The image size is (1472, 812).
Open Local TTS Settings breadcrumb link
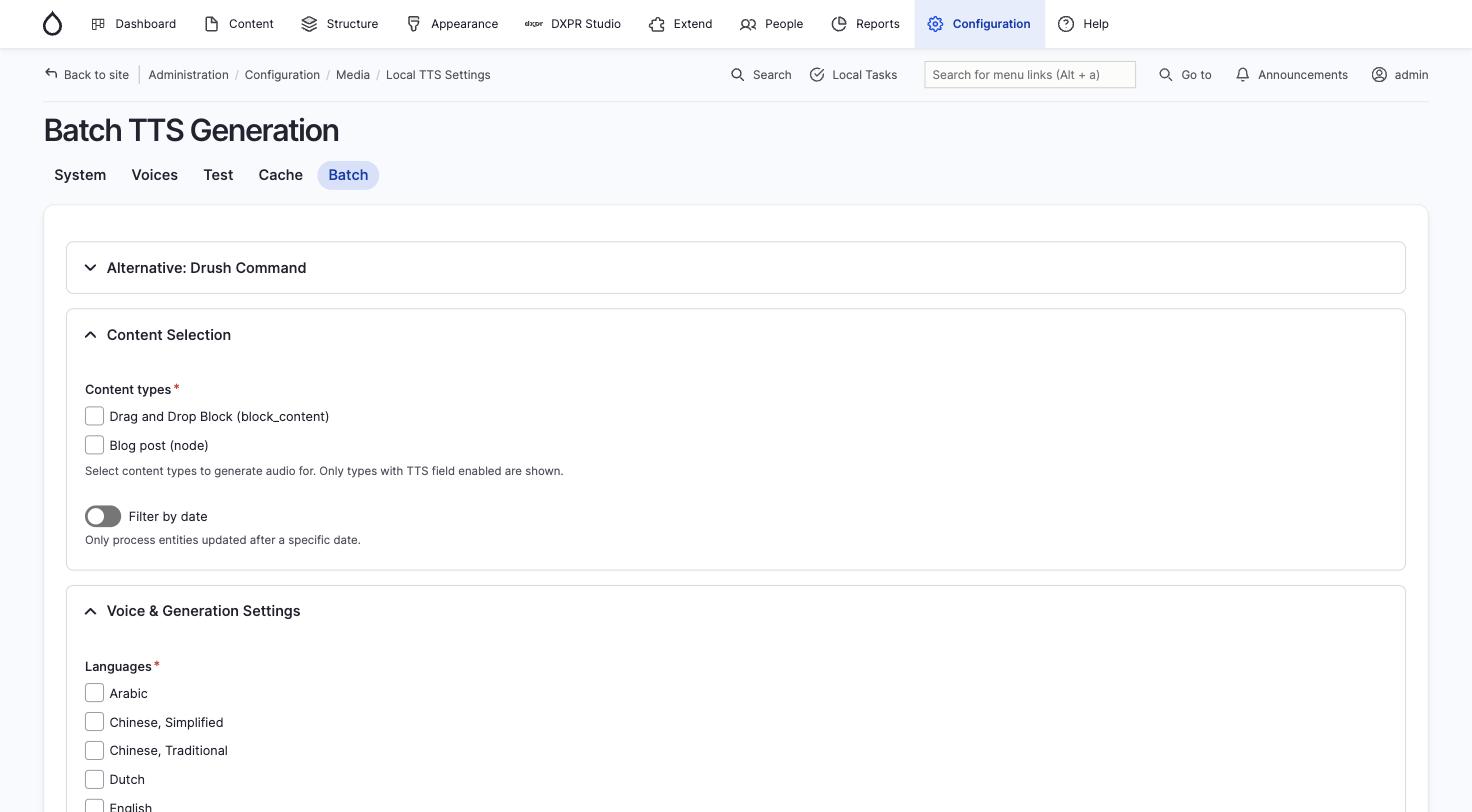(x=438, y=75)
